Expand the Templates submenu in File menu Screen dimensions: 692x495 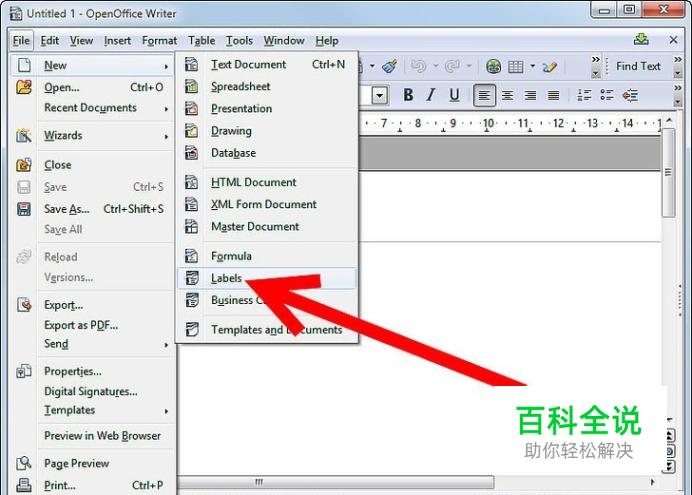pyautogui.click(x=166, y=411)
